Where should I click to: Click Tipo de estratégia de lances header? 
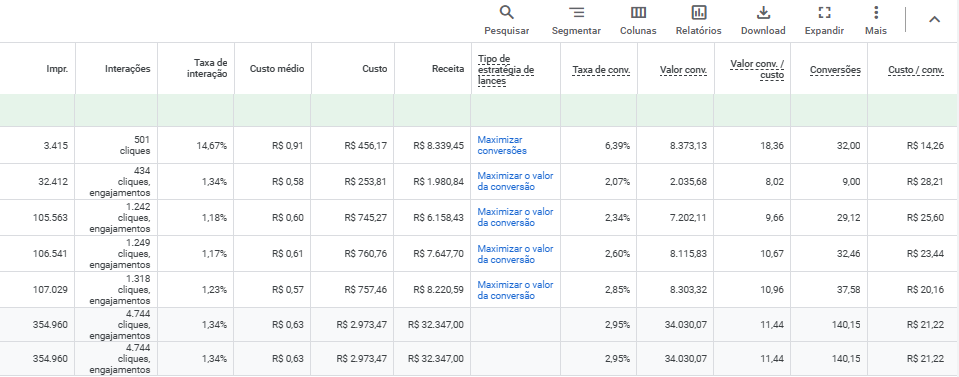tap(506, 69)
